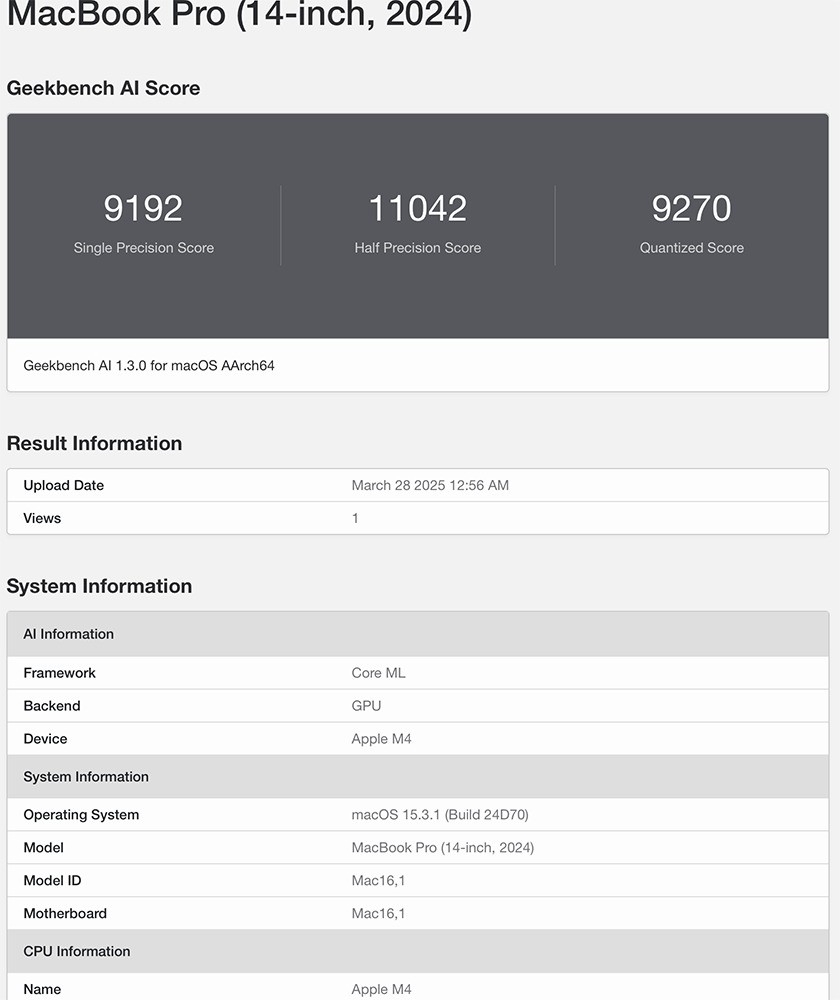Select the 9270 Quantized Score value

(691, 208)
